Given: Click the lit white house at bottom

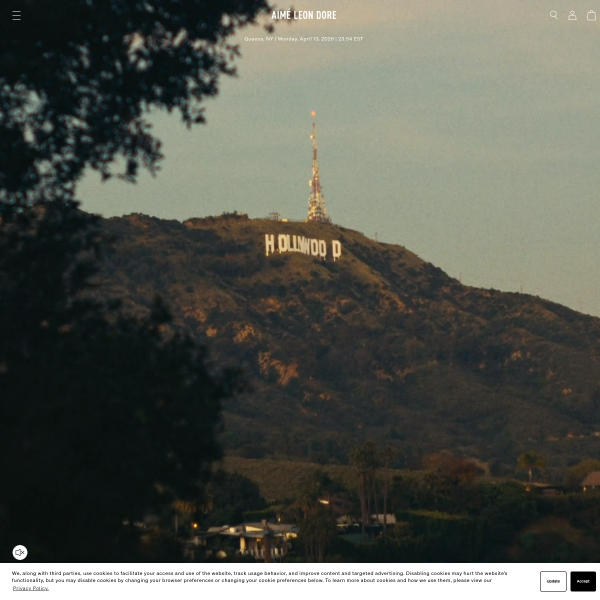Looking at the screenshot, I should pos(255,533).
